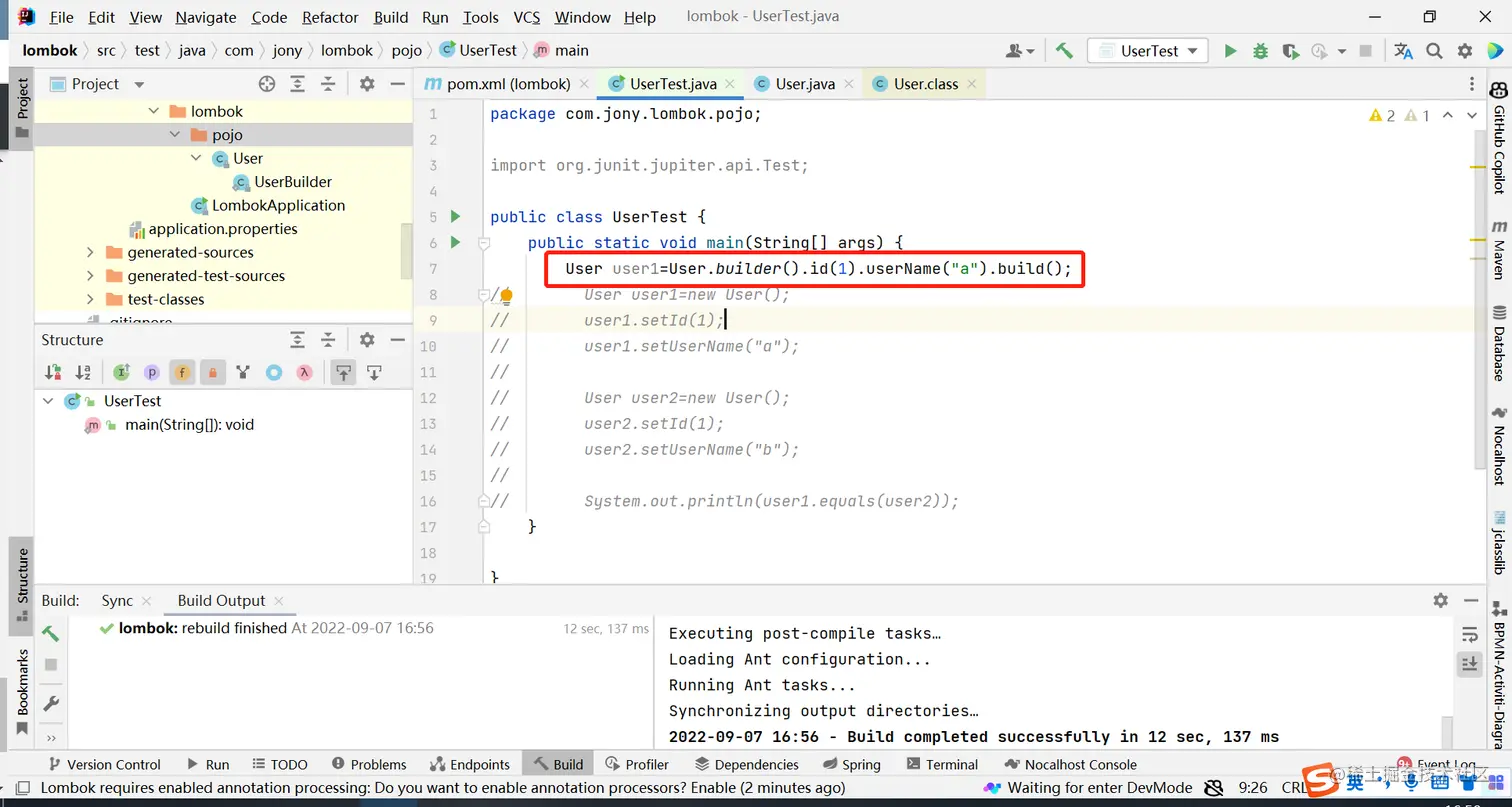Open GitHub Copilot side panel
The image size is (1512, 807).
point(1499,139)
